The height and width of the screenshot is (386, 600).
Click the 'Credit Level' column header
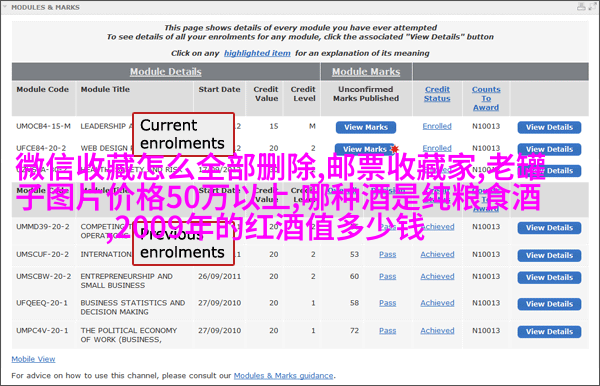303,94
